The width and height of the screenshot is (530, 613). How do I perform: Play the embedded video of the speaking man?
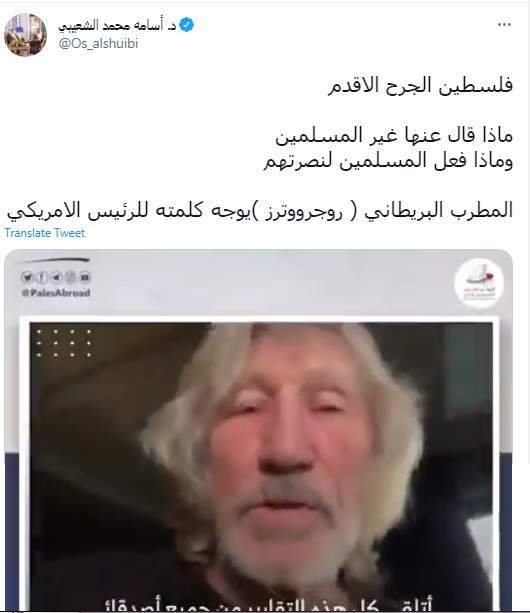[261, 465]
